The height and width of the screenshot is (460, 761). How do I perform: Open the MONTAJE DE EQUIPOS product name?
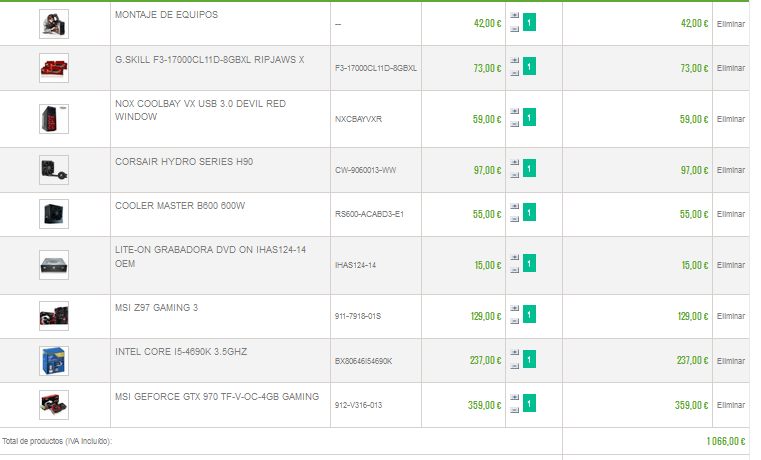166,15
